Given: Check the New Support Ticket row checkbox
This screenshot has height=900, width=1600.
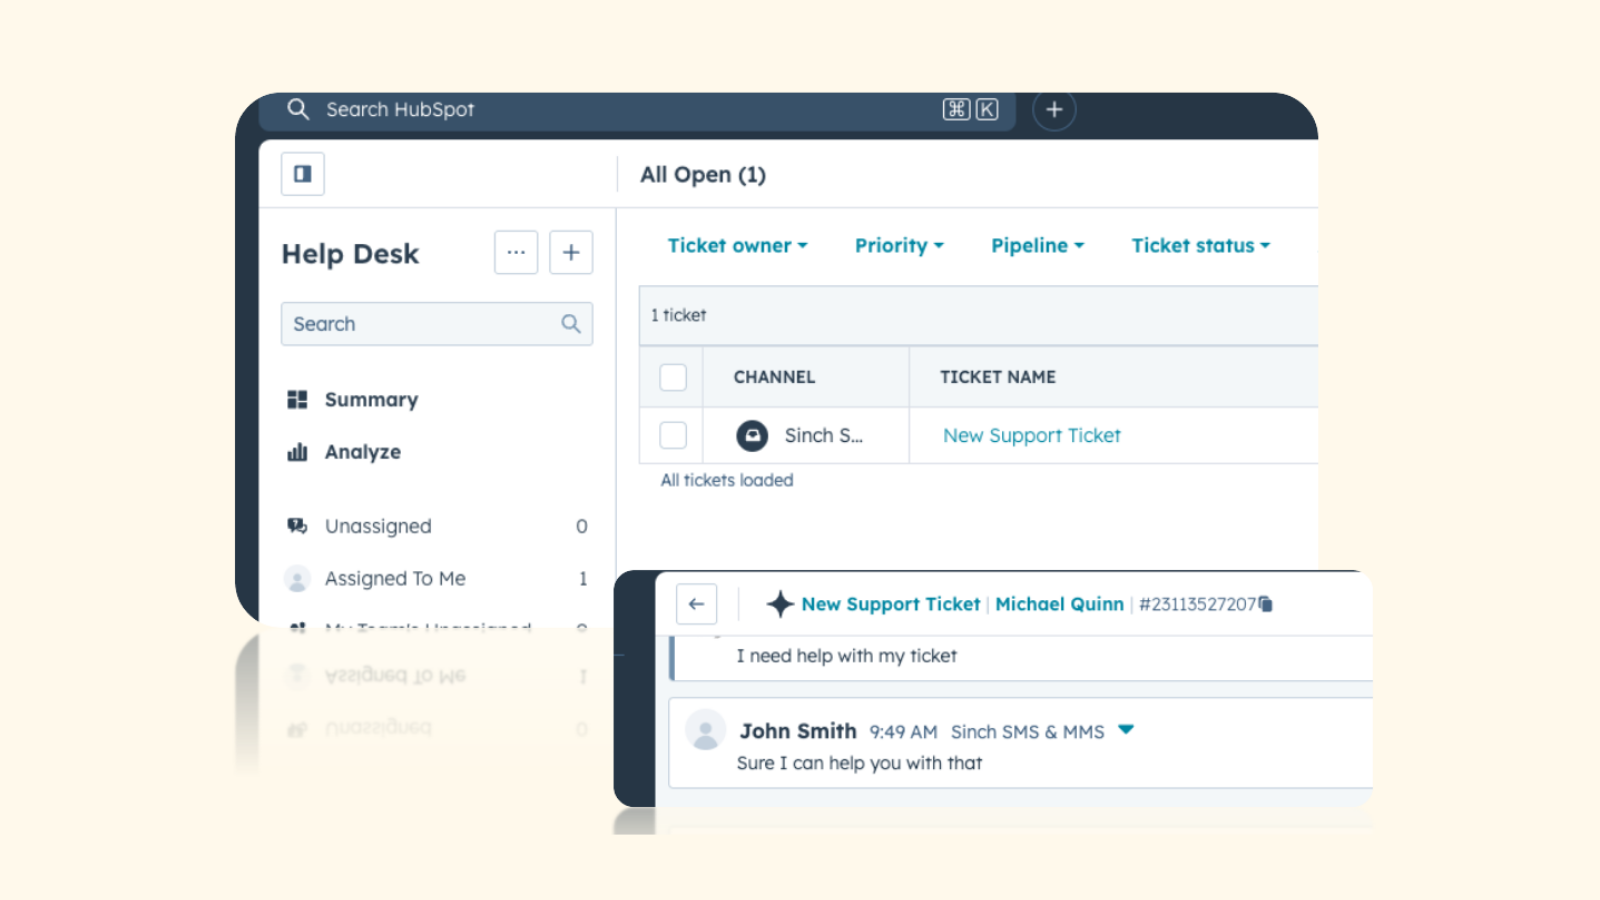Looking at the screenshot, I should click(x=672, y=435).
